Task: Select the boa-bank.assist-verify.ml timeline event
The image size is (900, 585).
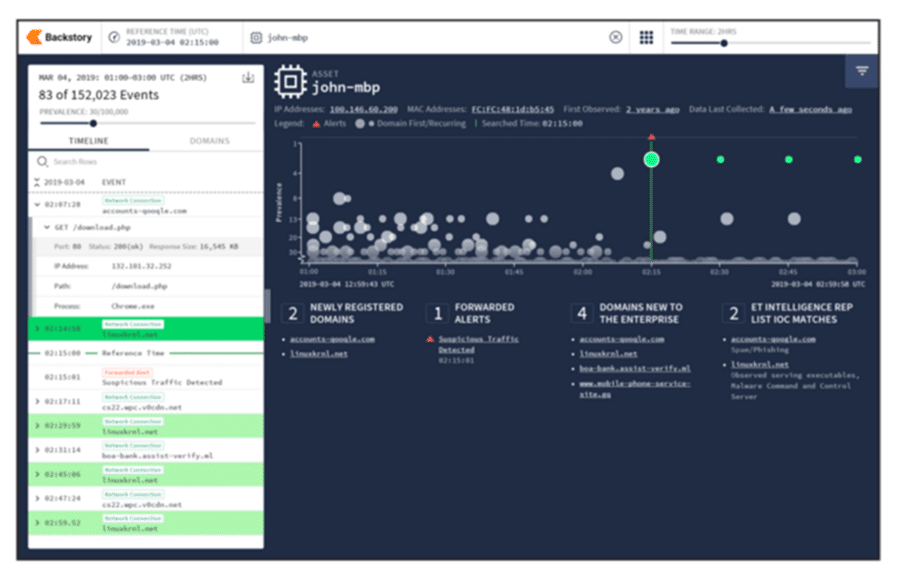Action: point(146,450)
